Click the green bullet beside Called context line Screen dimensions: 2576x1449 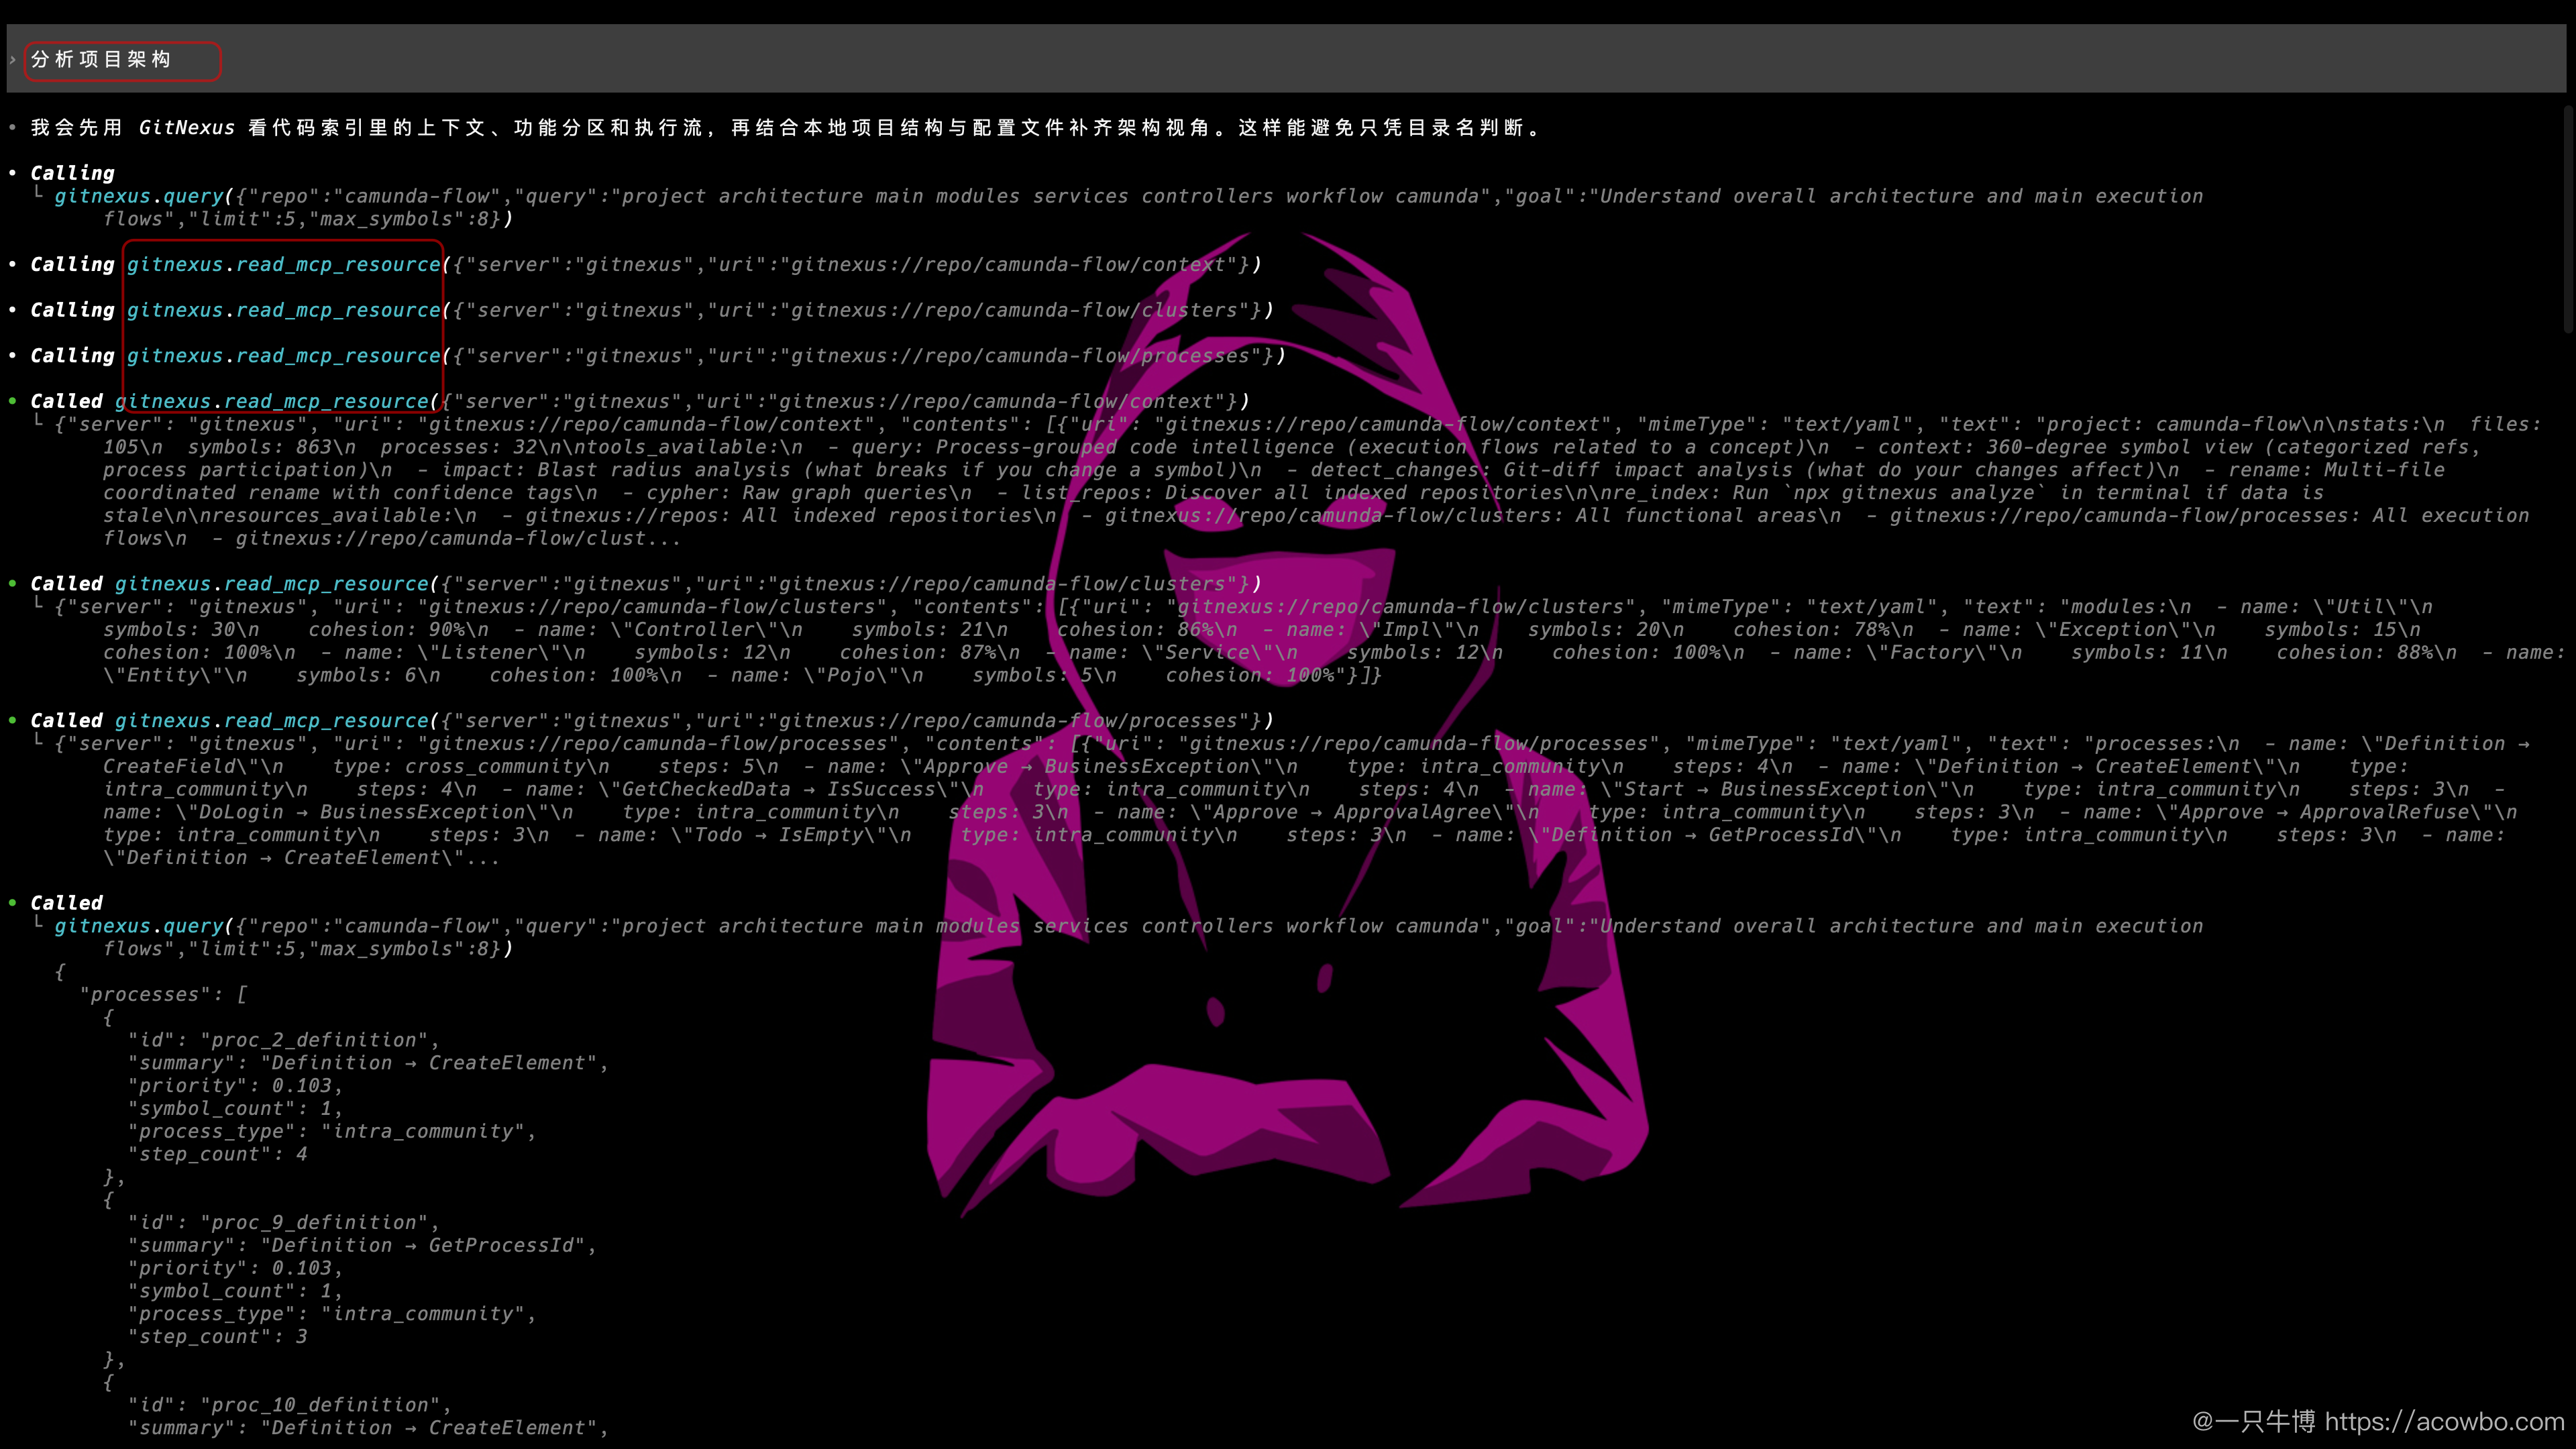pyautogui.click(x=12, y=401)
